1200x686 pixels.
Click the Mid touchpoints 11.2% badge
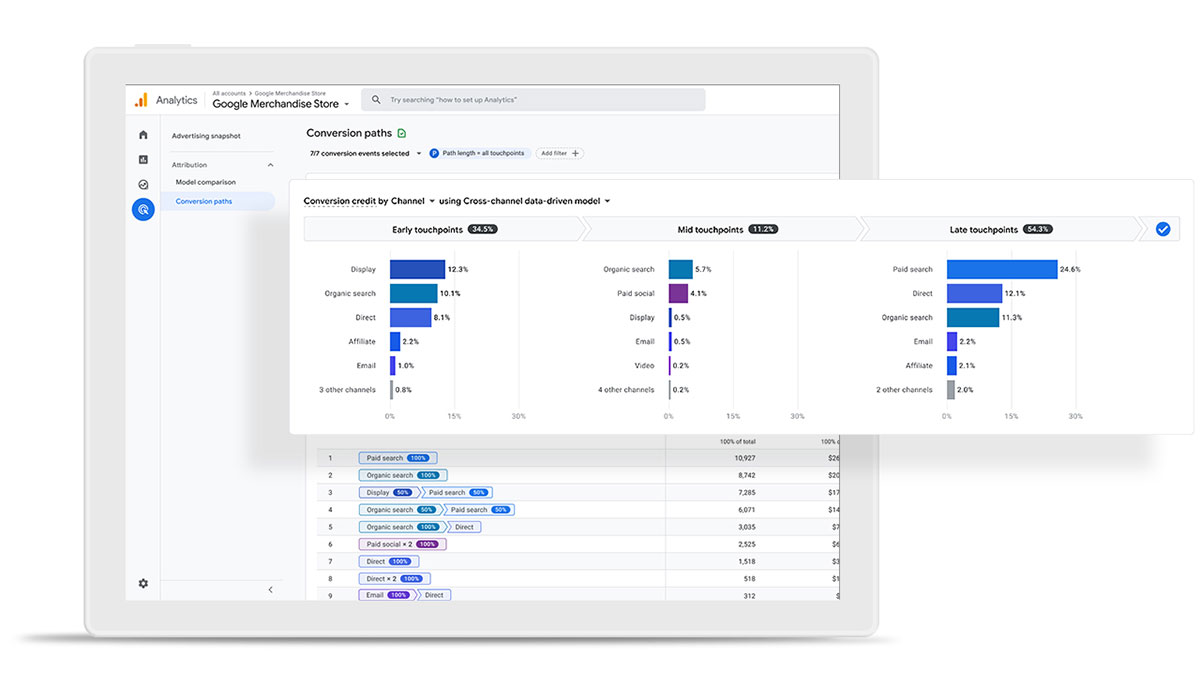click(761, 229)
